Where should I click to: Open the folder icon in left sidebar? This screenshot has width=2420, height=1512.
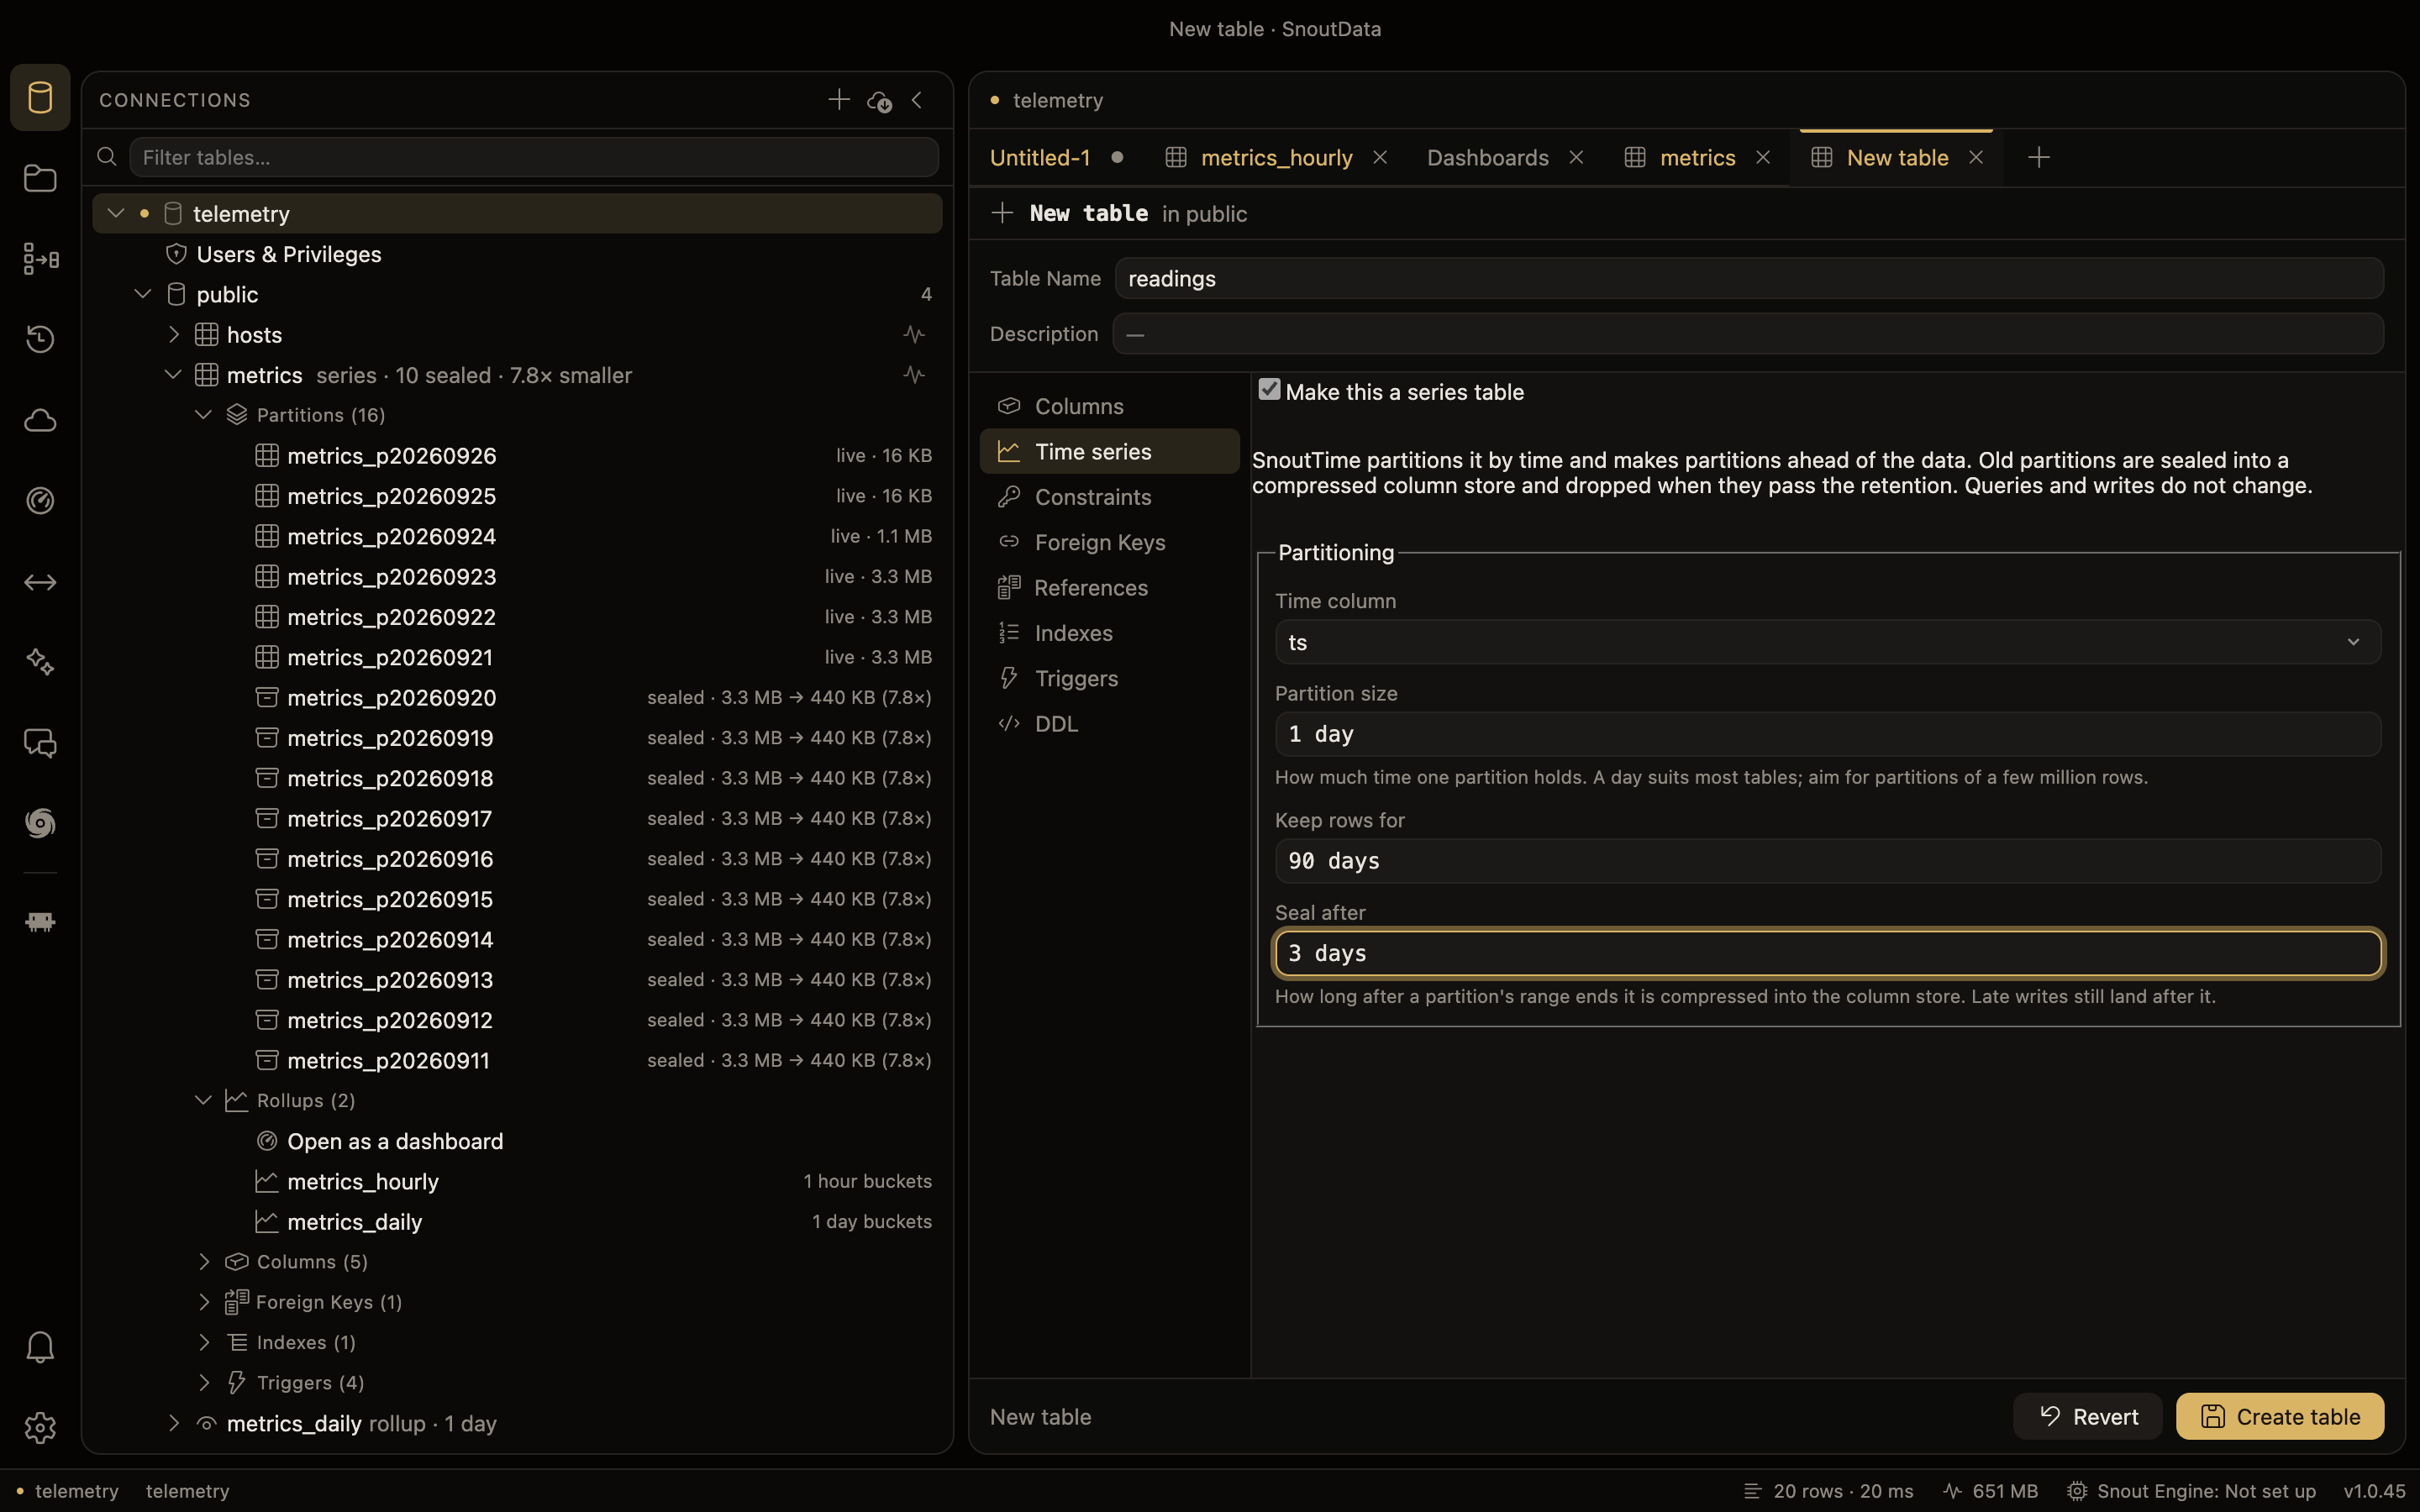tap(40, 178)
